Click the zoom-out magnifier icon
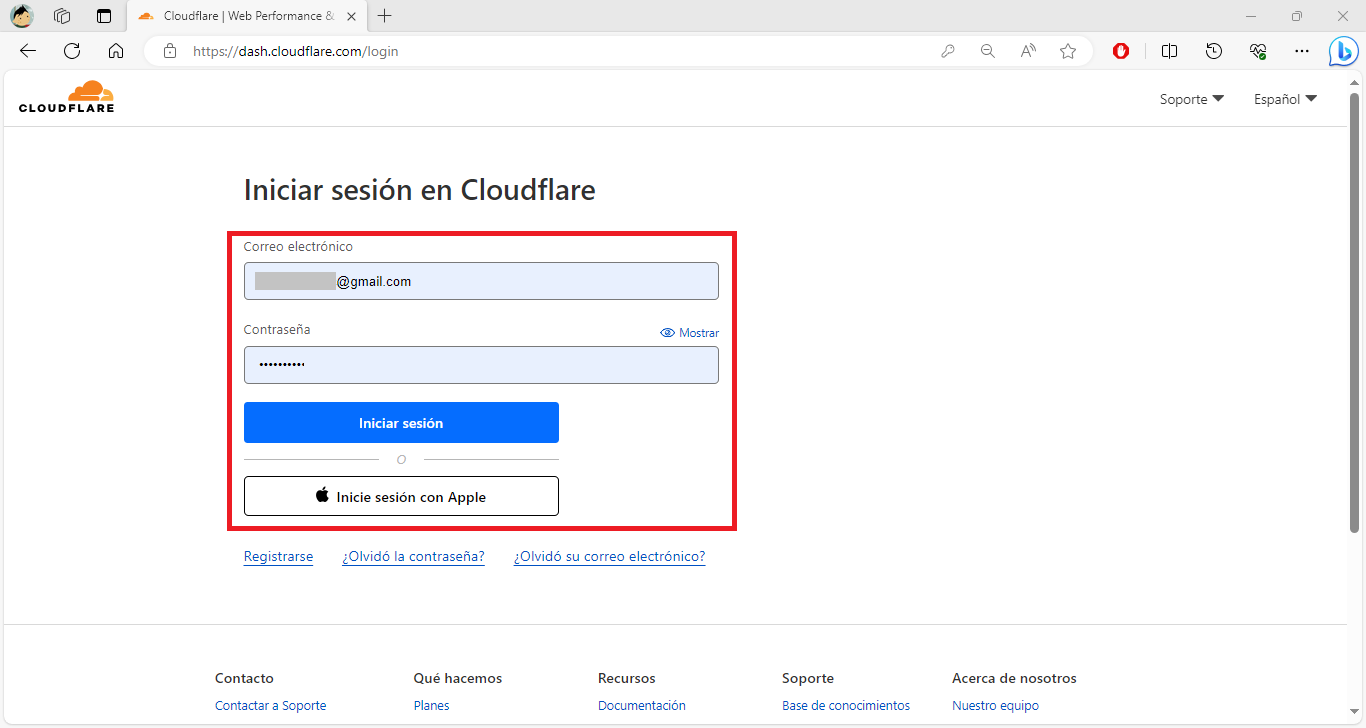 [x=988, y=51]
